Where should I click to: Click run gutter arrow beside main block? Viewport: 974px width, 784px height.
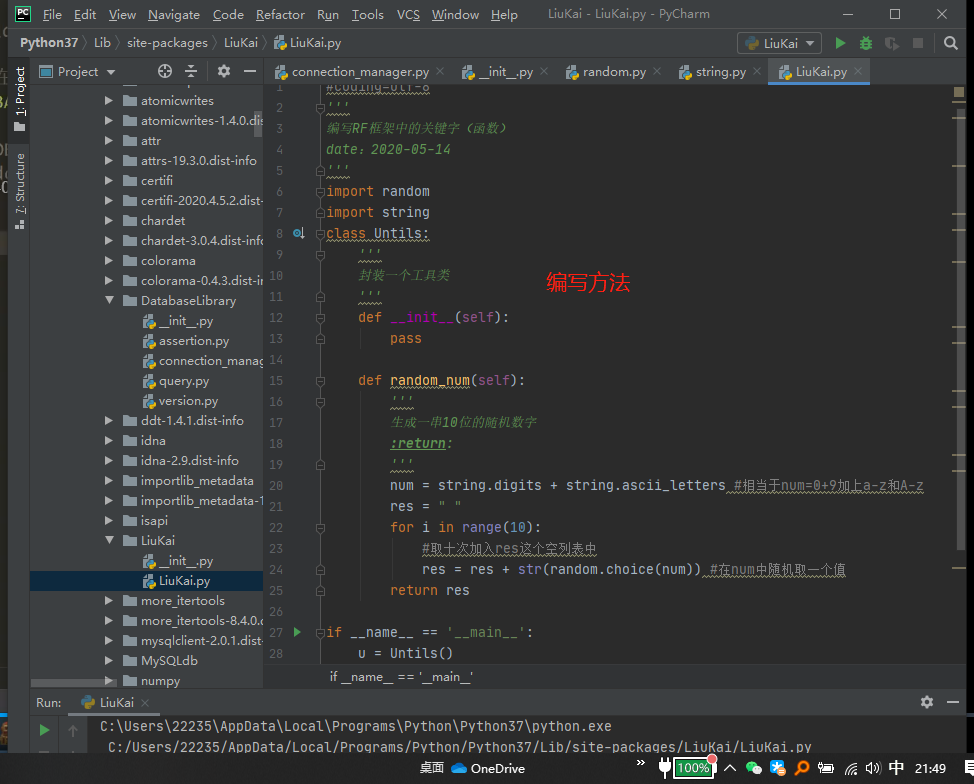[x=297, y=632]
